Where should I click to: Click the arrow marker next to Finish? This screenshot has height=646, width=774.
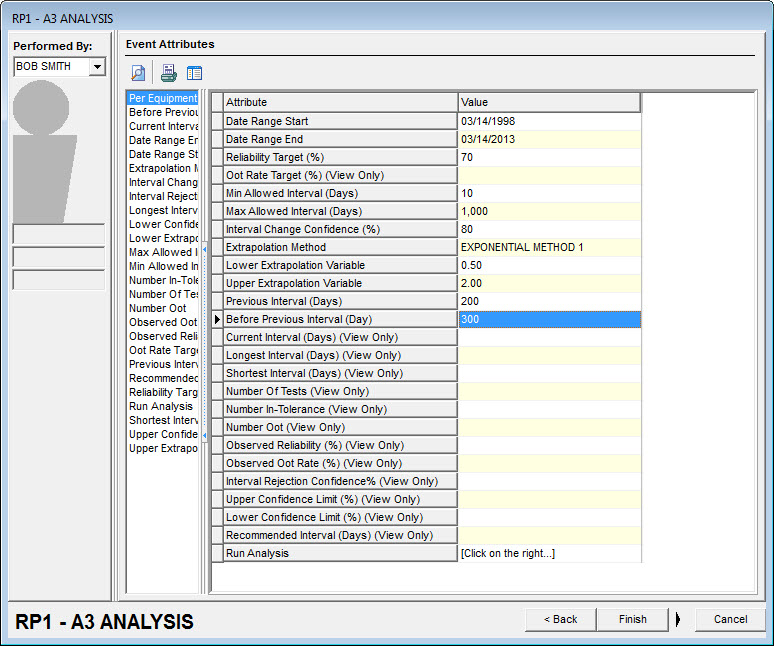tap(678, 619)
